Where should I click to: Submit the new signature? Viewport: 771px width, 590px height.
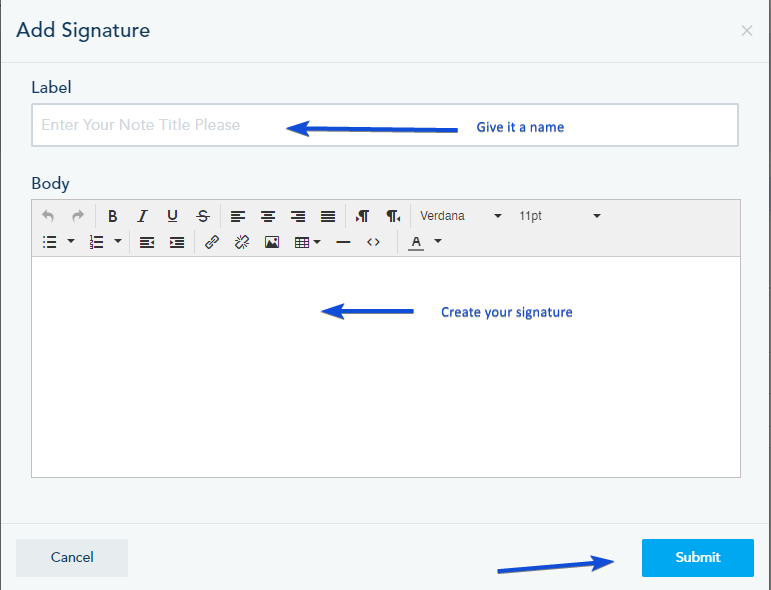(698, 558)
